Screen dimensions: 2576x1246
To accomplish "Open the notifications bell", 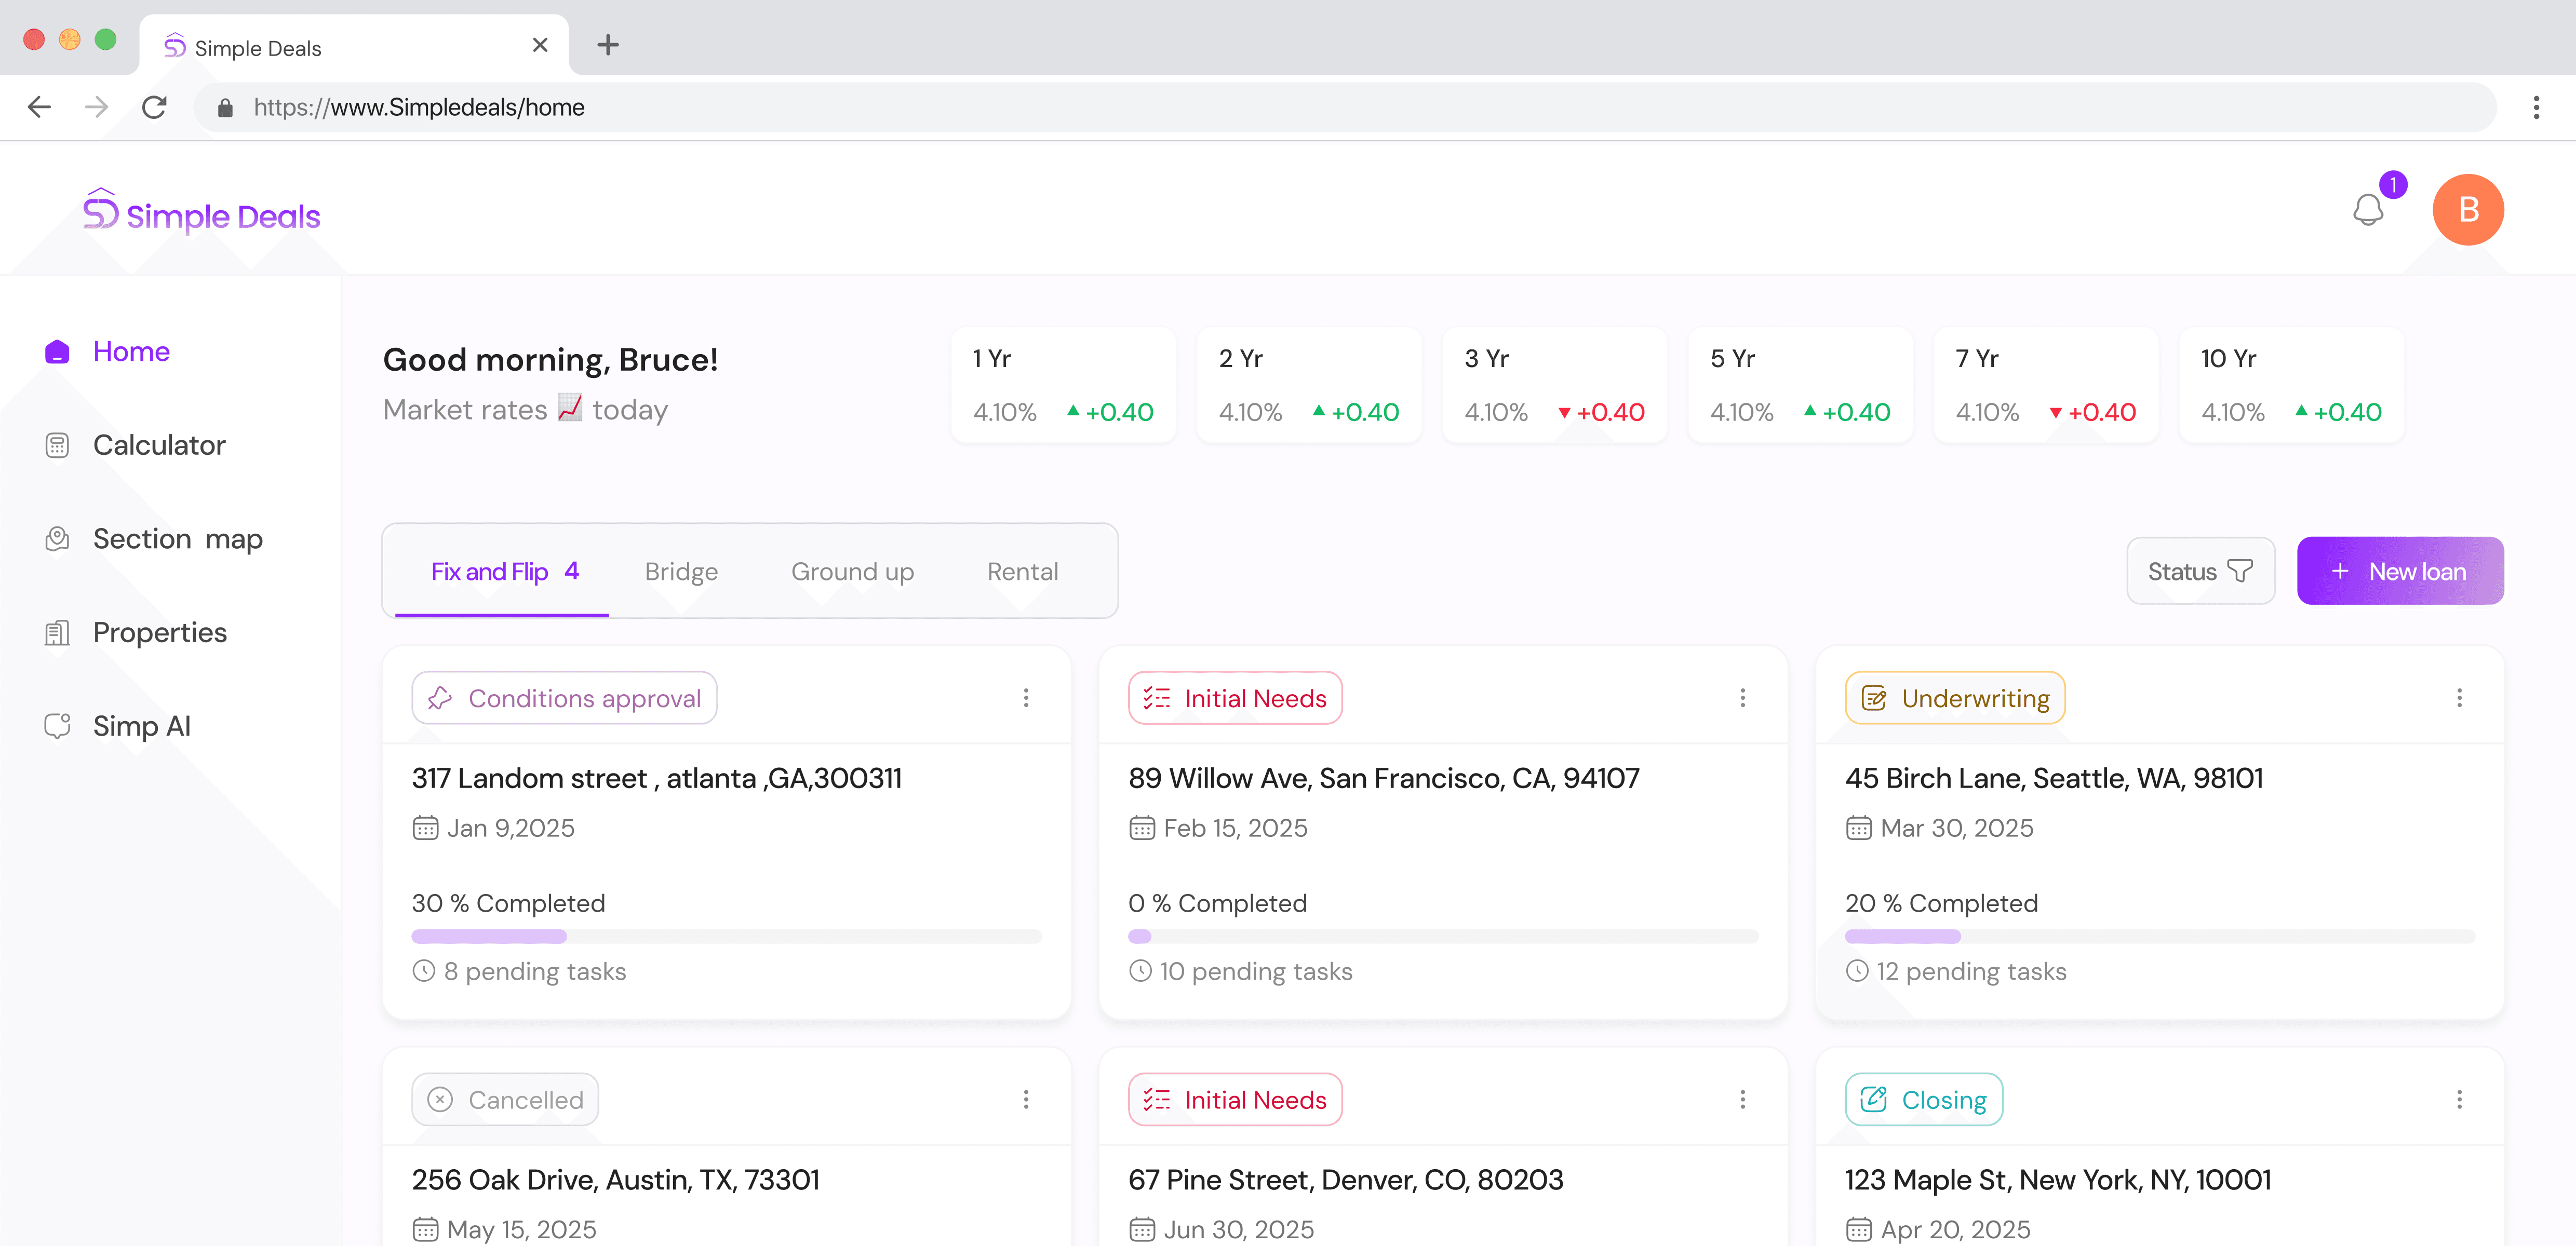I will click(2367, 210).
